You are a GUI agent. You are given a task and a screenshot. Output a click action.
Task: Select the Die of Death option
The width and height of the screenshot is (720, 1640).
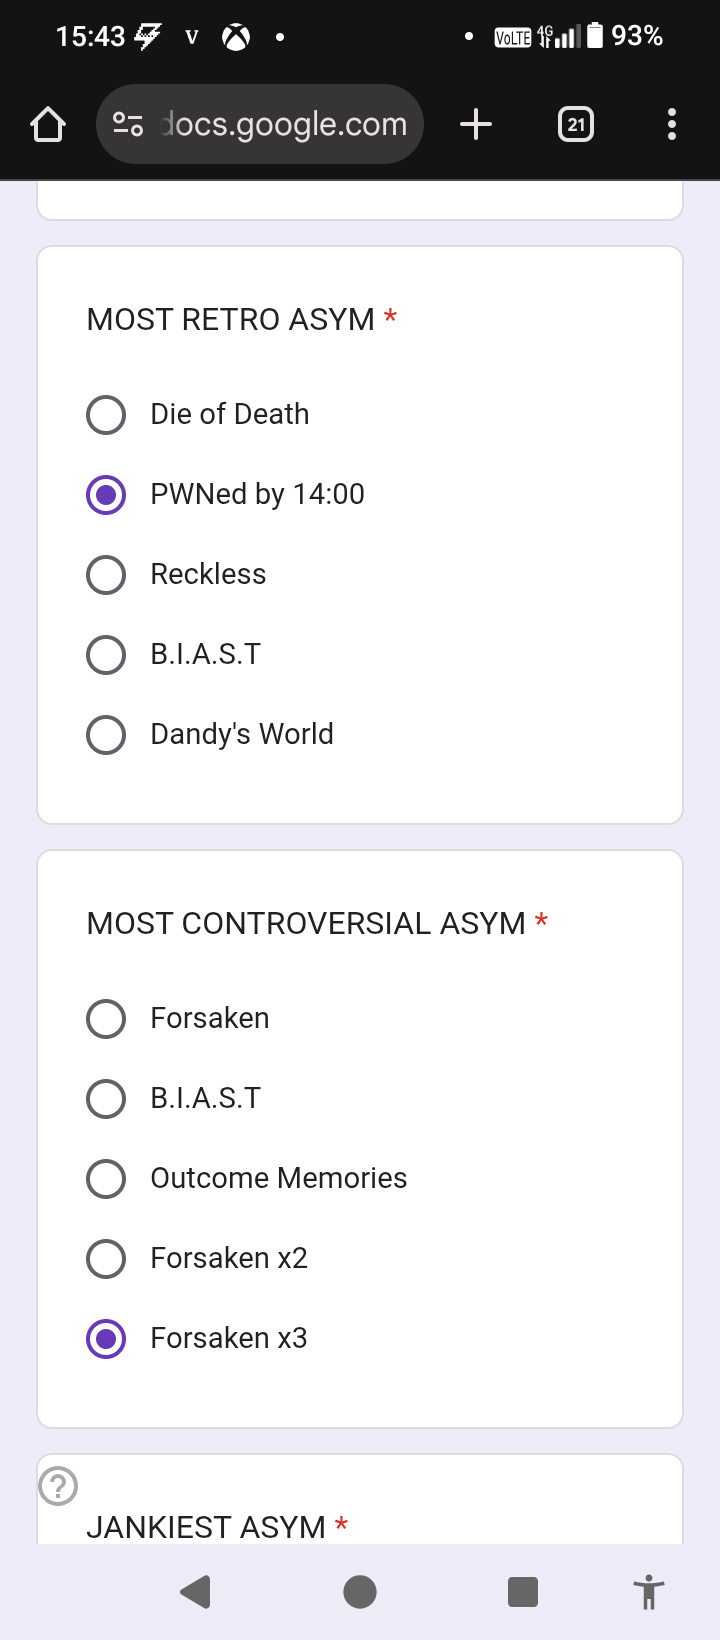coord(106,415)
